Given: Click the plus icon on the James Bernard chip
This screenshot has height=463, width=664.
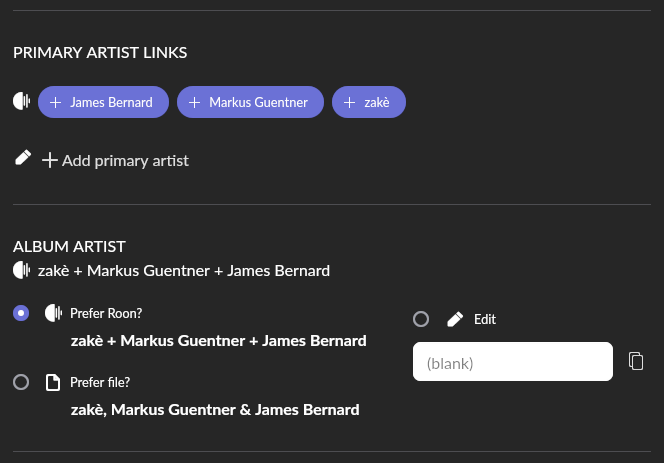Looking at the screenshot, I should click(56, 102).
